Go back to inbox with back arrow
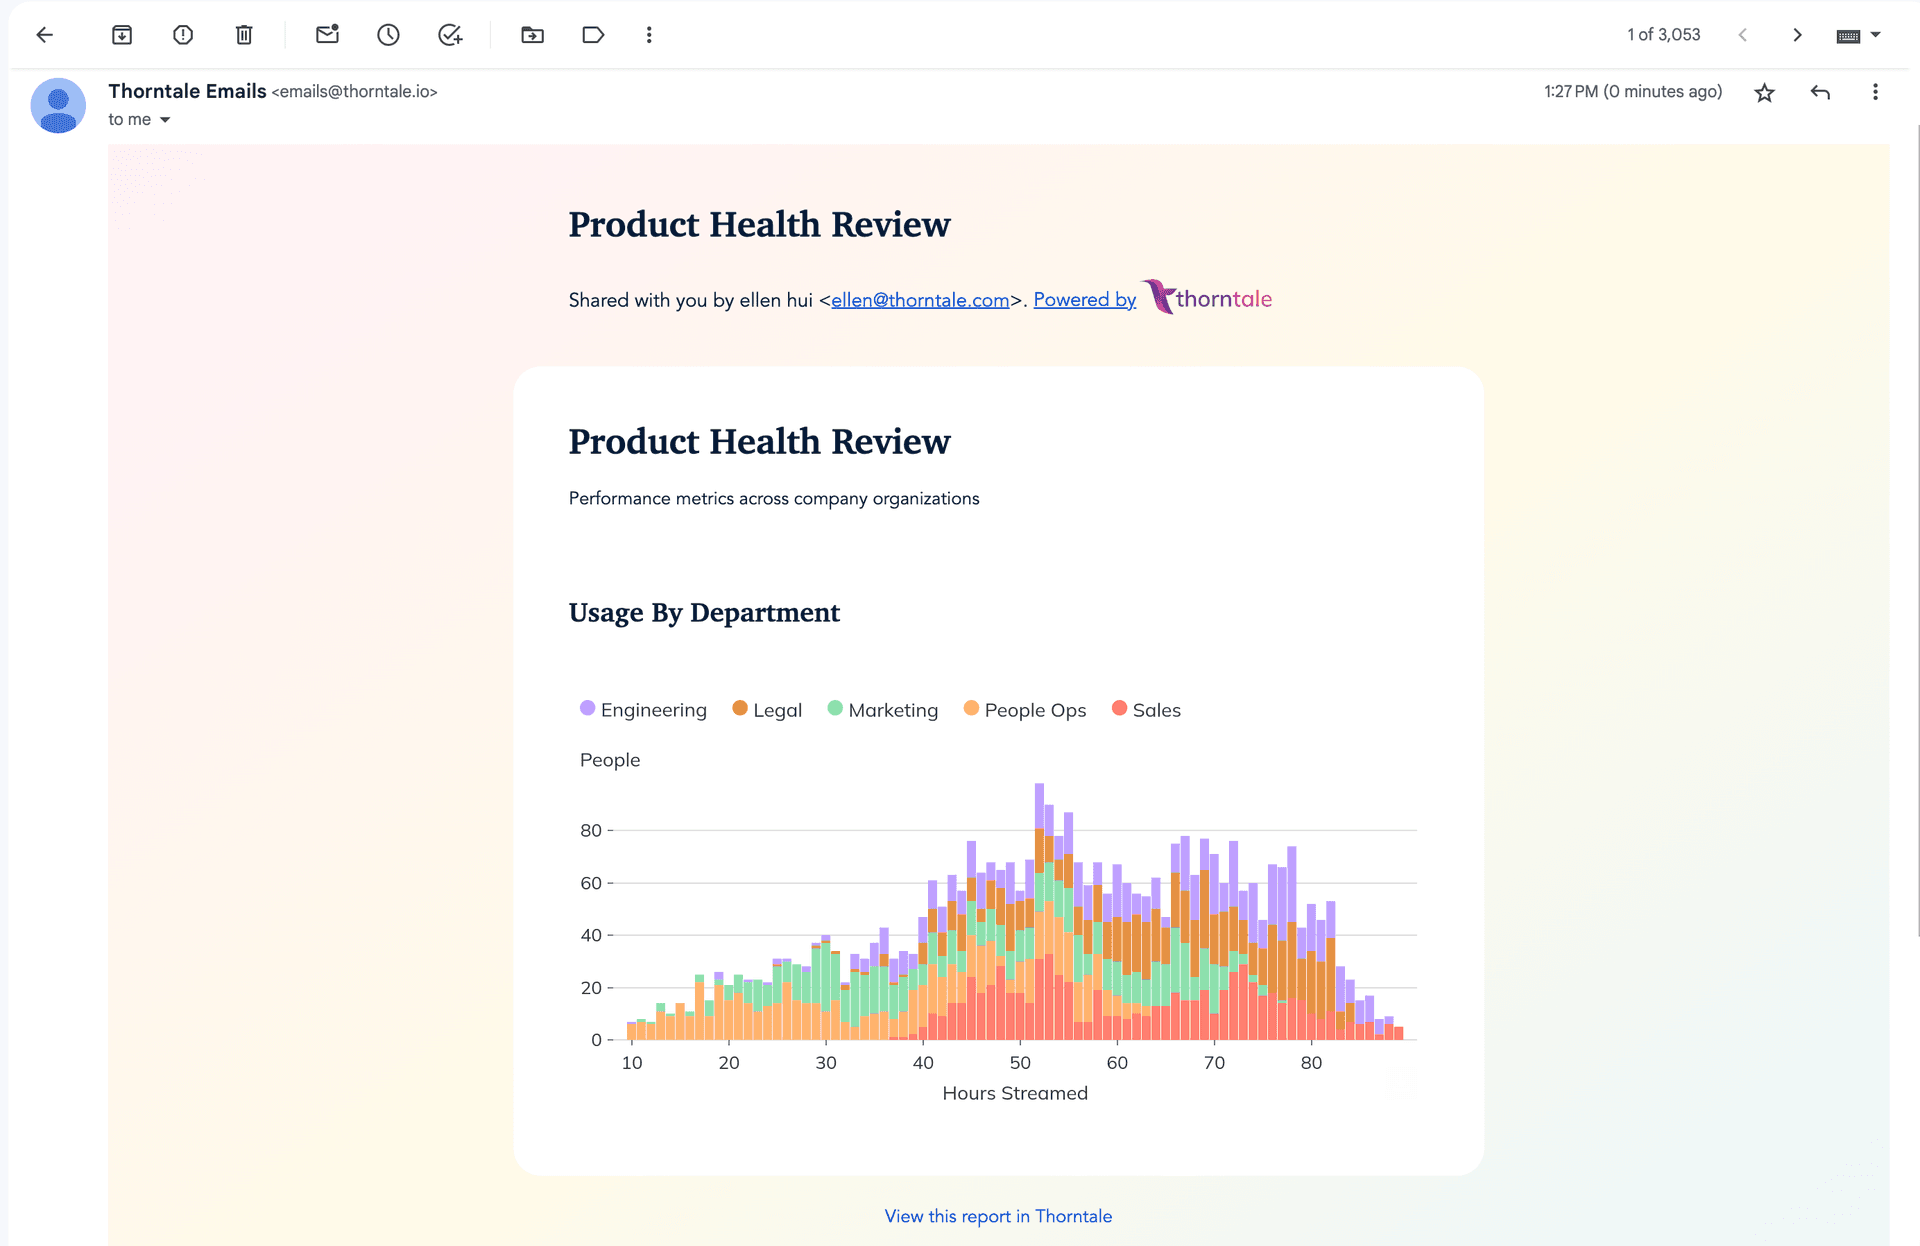The image size is (1920, 1246). point(44,35)
